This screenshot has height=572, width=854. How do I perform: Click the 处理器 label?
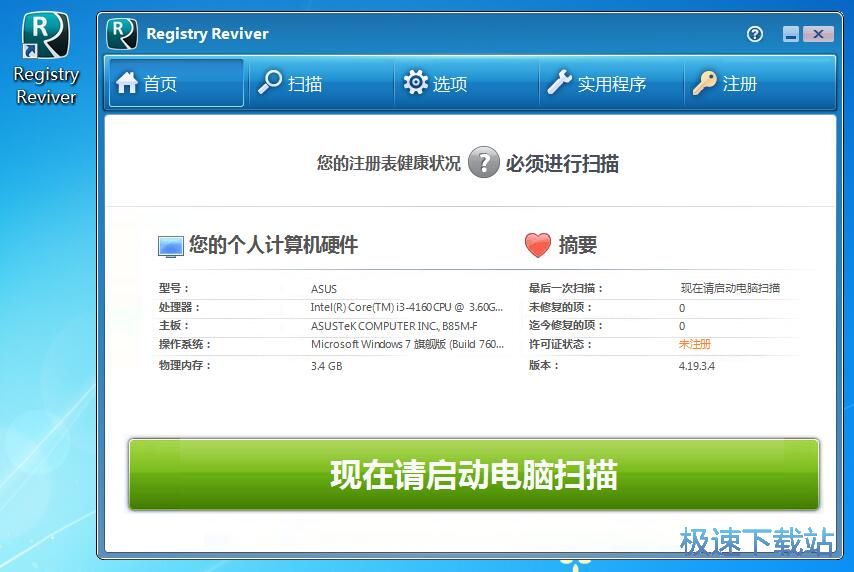179,307
